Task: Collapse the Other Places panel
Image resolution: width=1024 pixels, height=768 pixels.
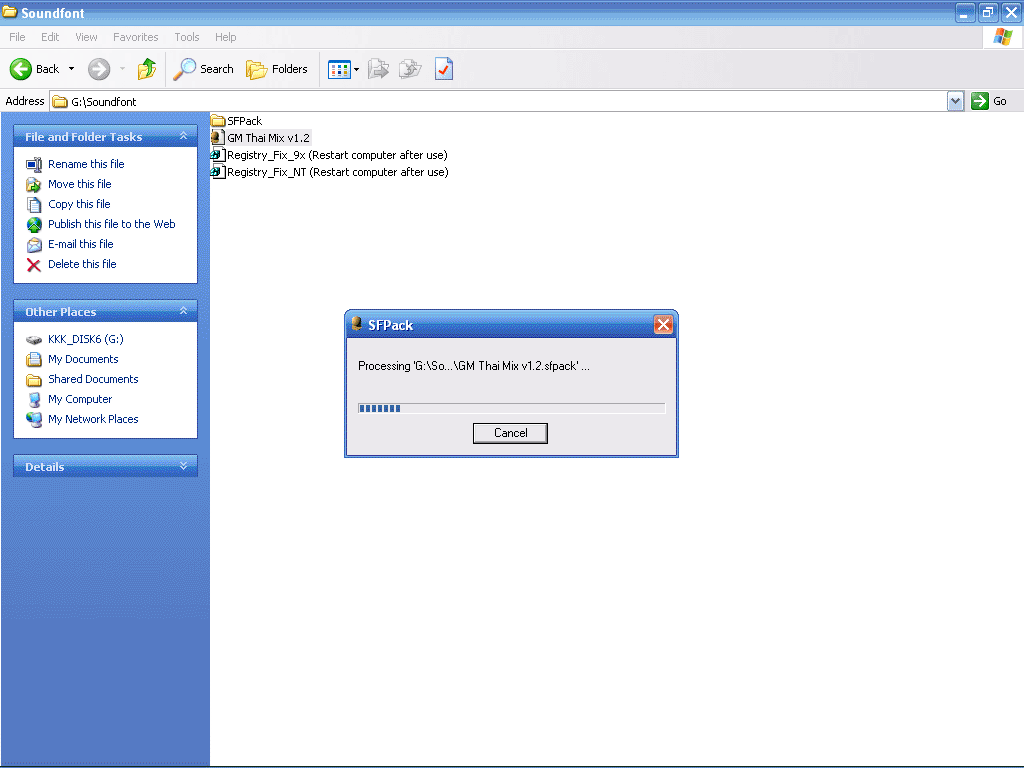Action: pyautogui.click(x=184, y=311)
